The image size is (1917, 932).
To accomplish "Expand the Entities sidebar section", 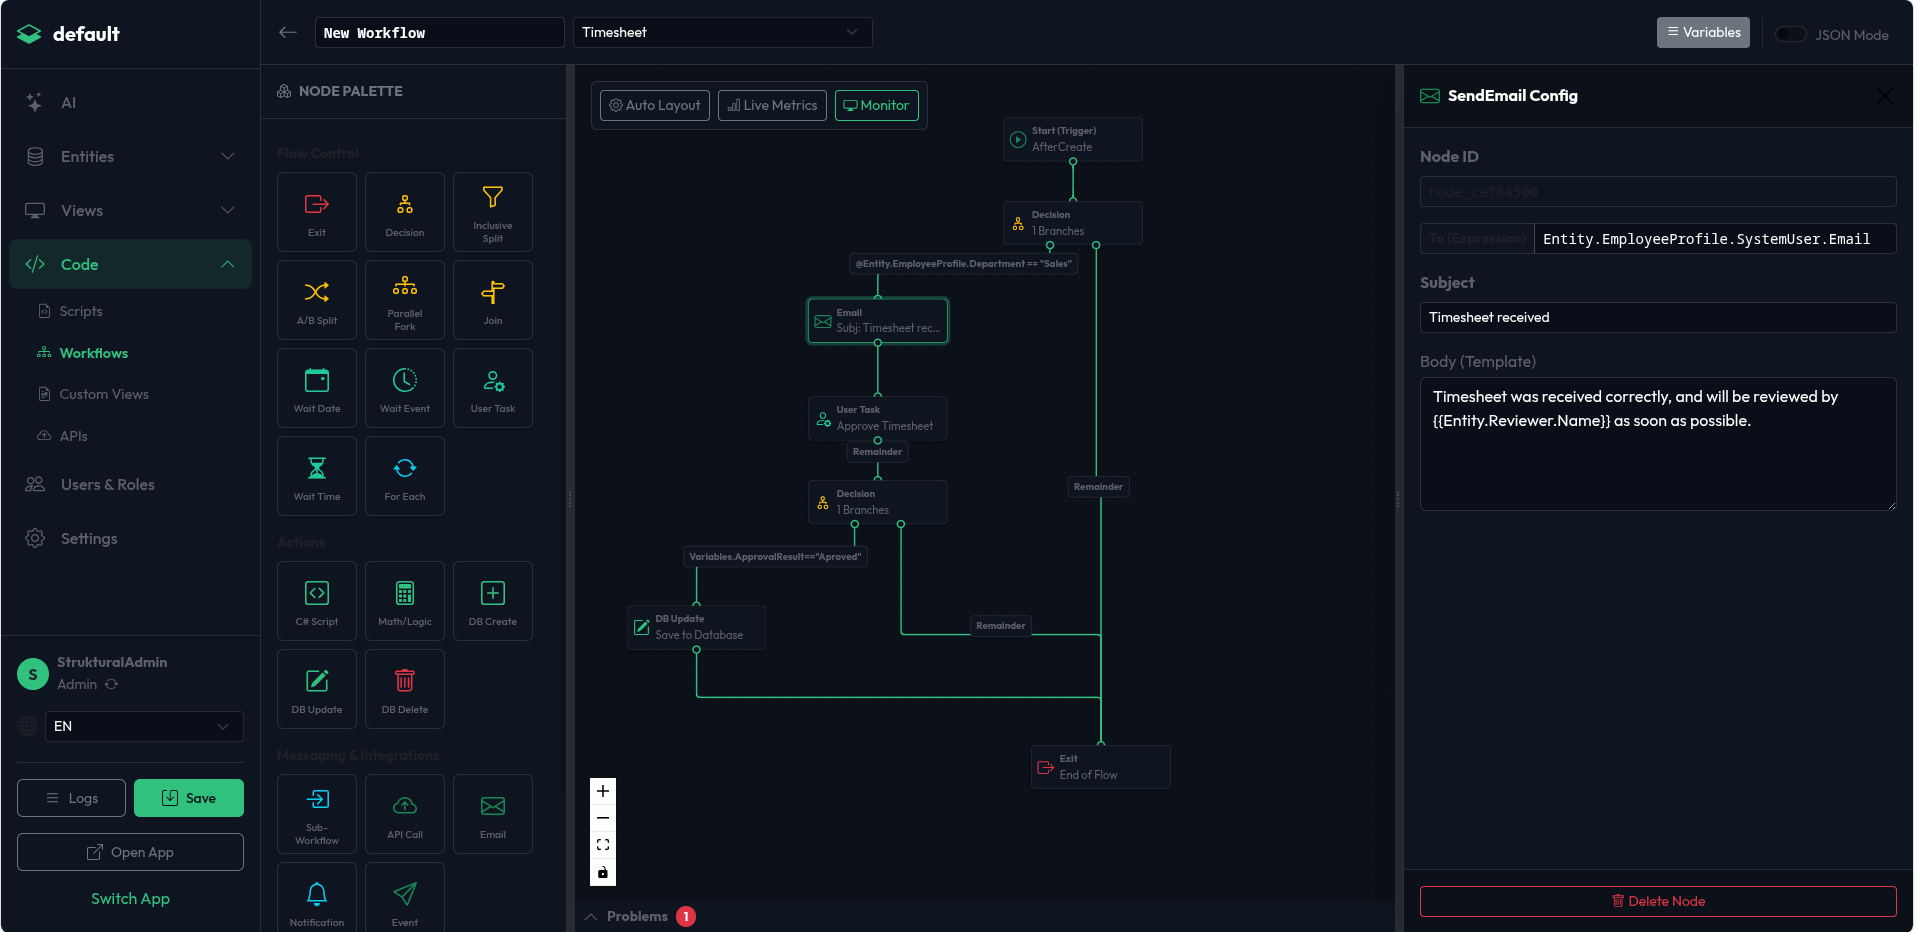I will (130, 156).
